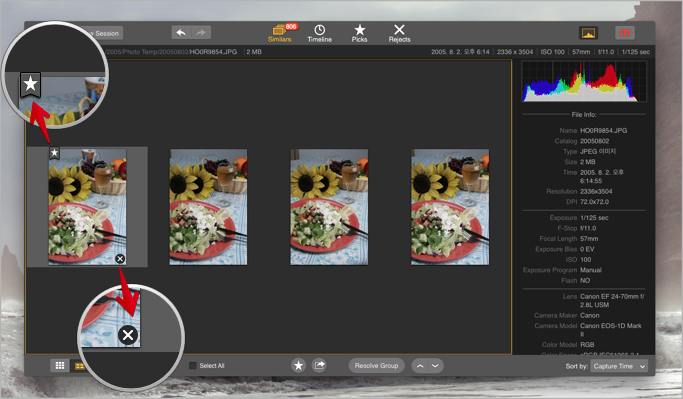Click the Exposure Program value Manual
This screenshot has height=399, width=683.
tap(591, 270)
